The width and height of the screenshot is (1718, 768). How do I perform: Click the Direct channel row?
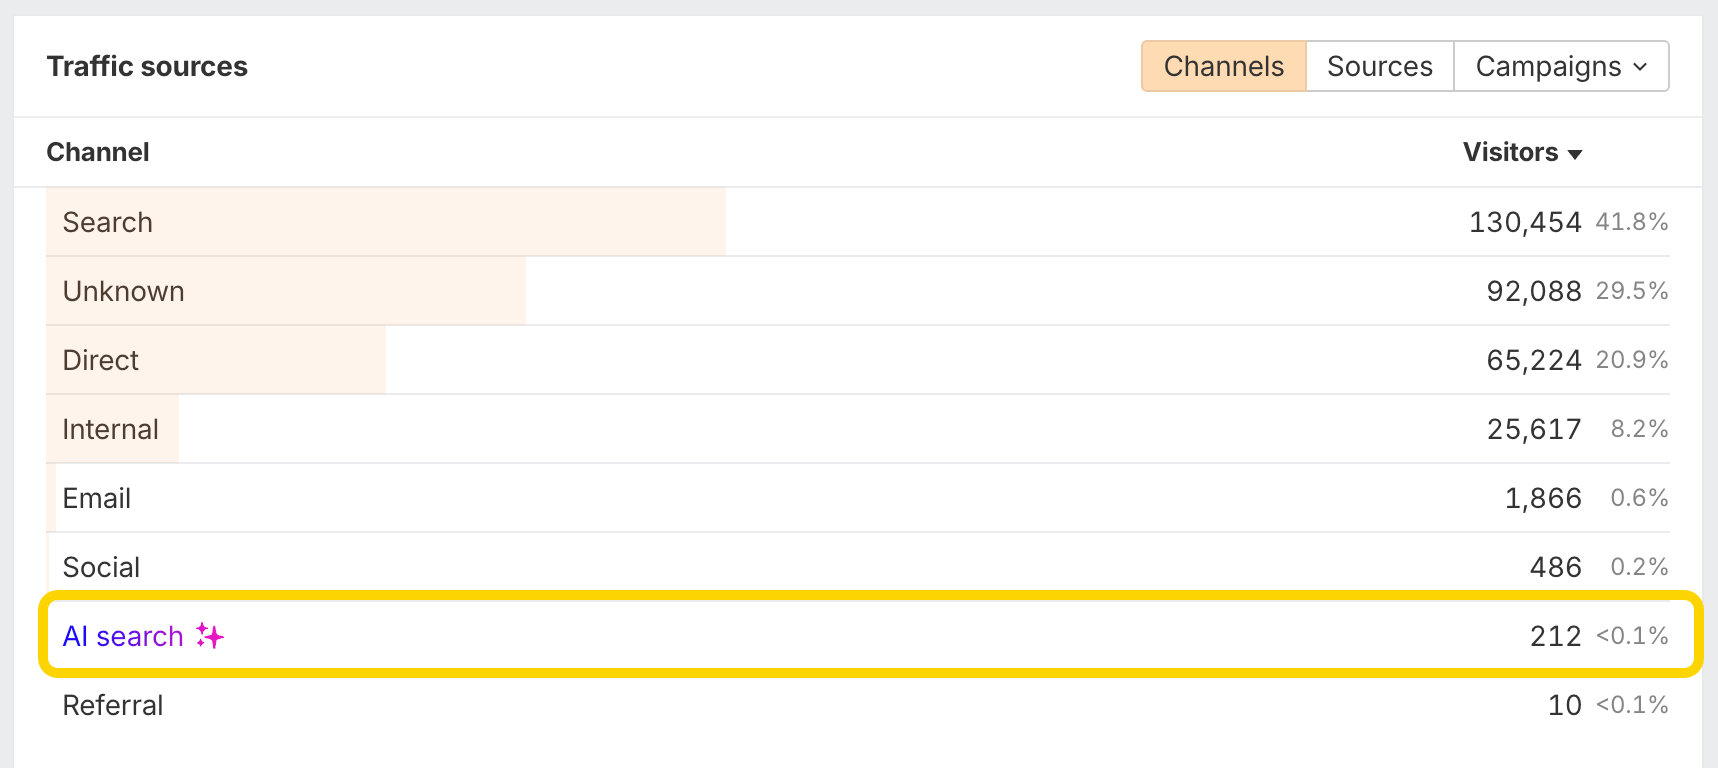100,360
